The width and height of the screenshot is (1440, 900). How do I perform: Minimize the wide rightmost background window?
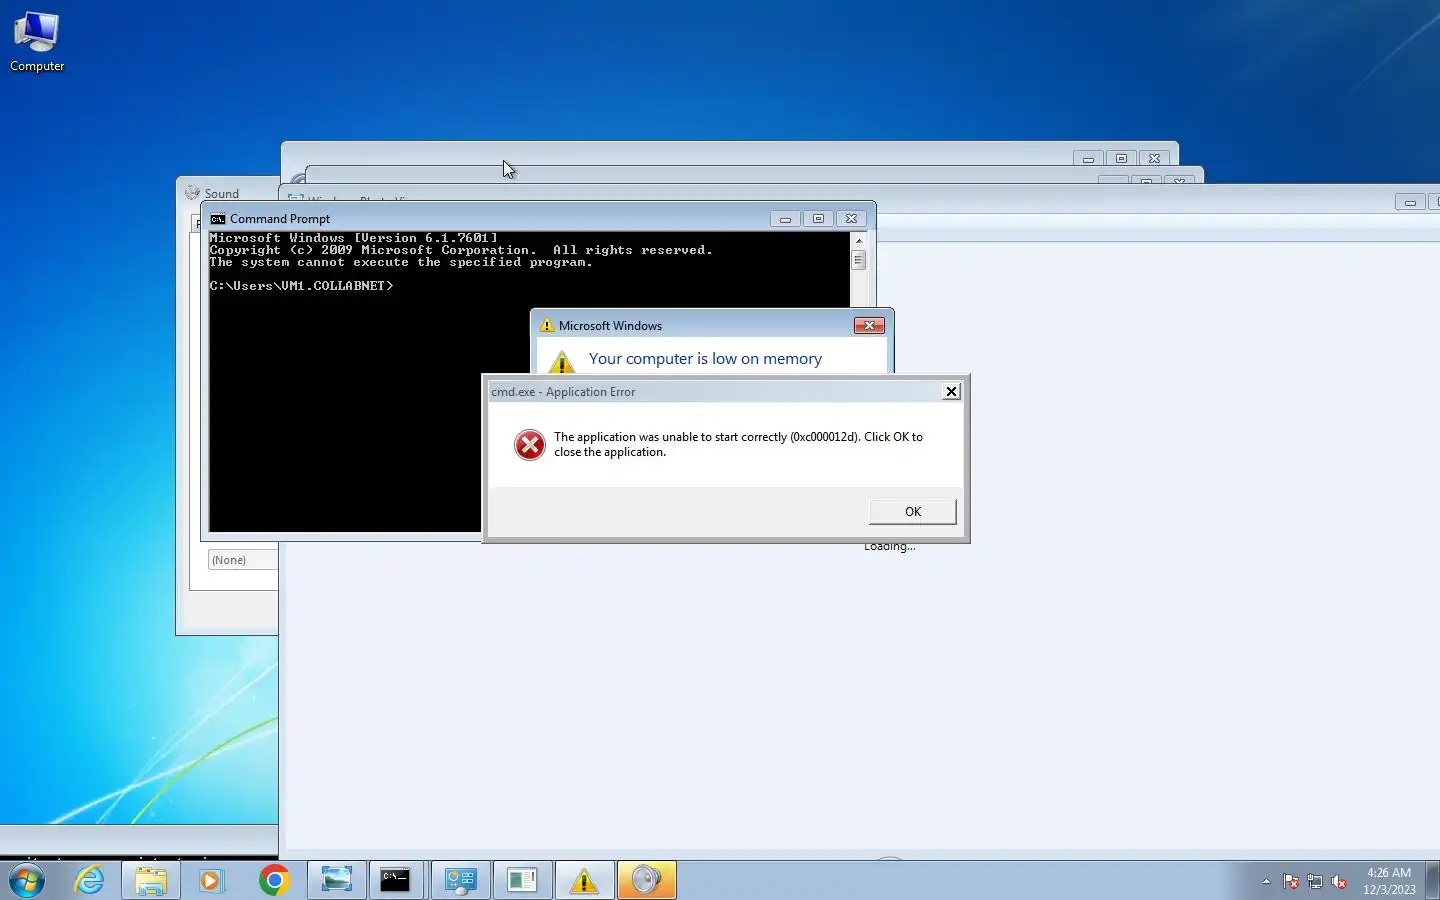pyautogui.click(x=1410, y=202)
